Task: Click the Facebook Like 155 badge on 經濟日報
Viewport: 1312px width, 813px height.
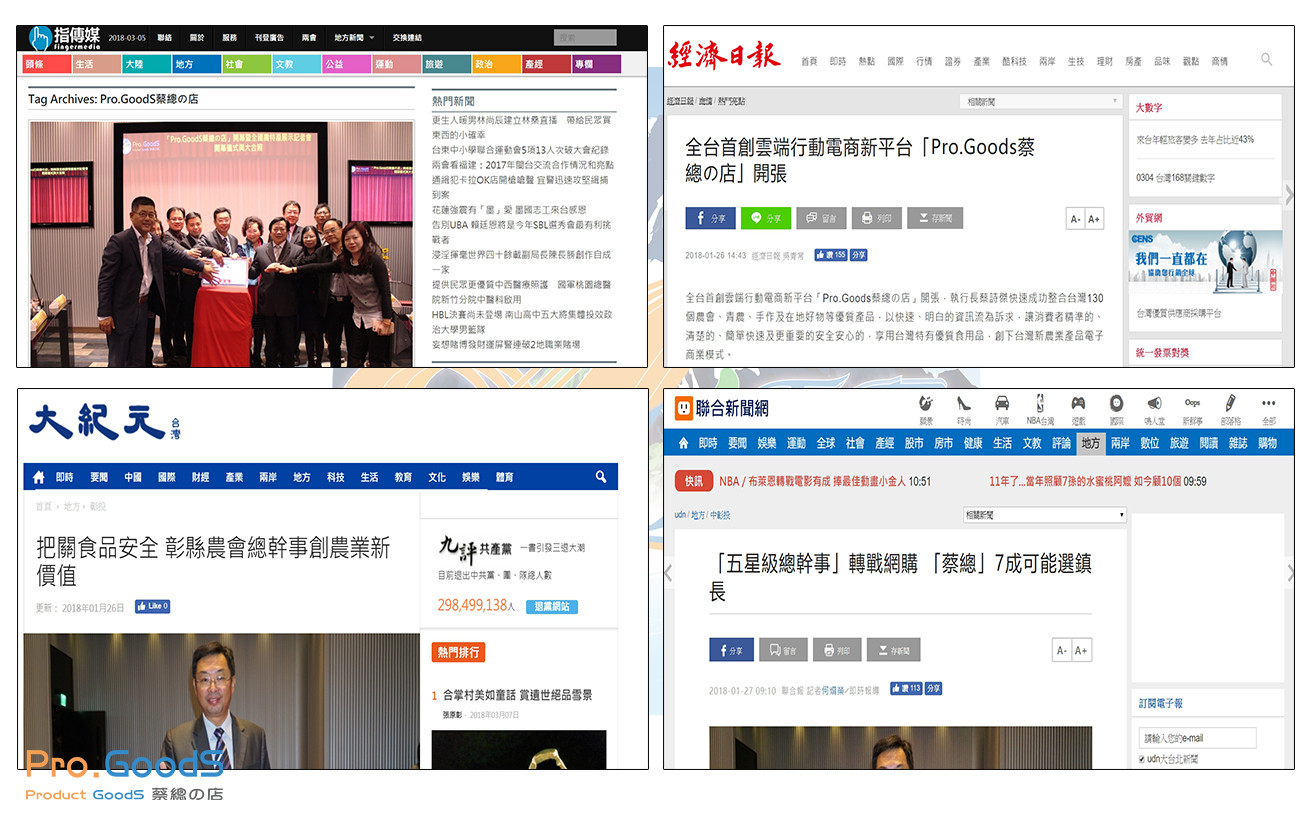Action: 831,255
